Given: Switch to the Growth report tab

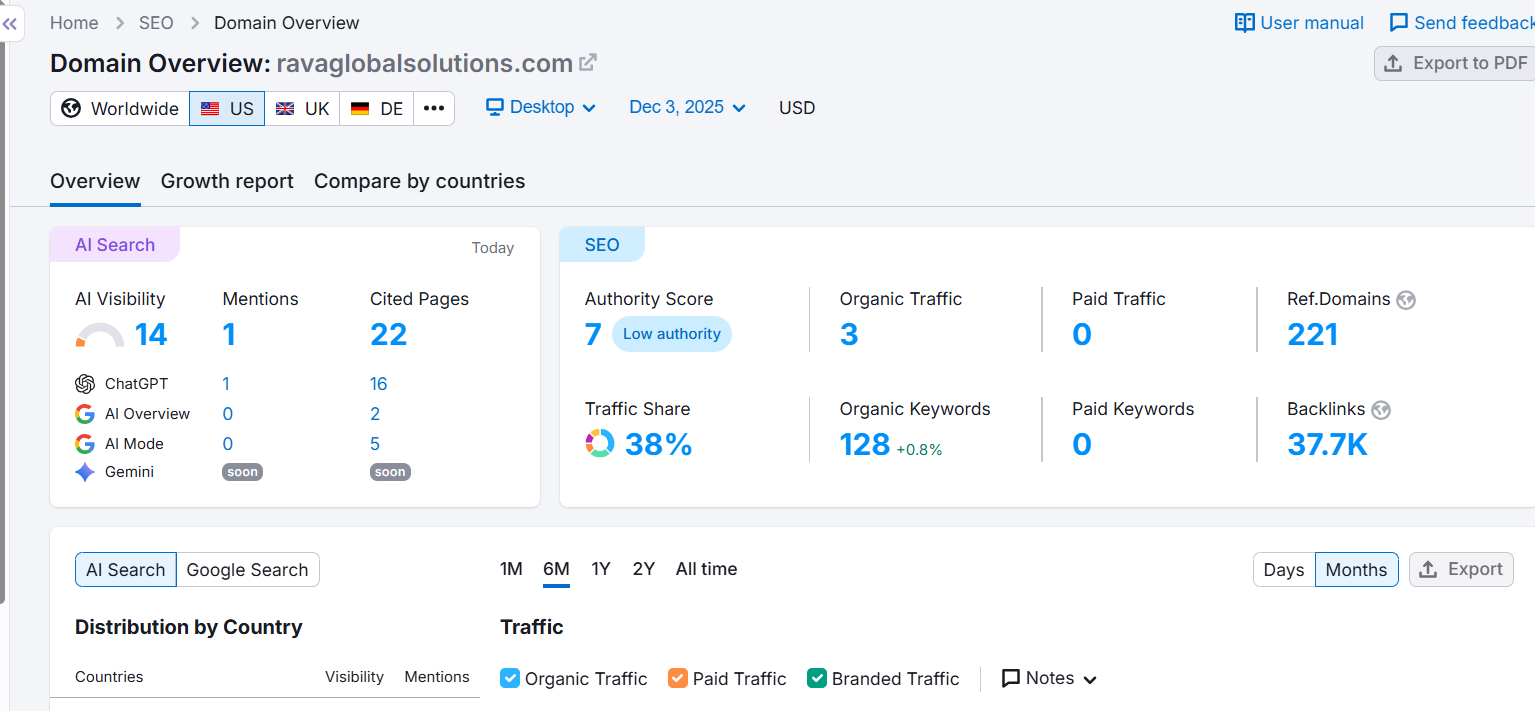Looking at the screenshot, I should click(227, 181).
